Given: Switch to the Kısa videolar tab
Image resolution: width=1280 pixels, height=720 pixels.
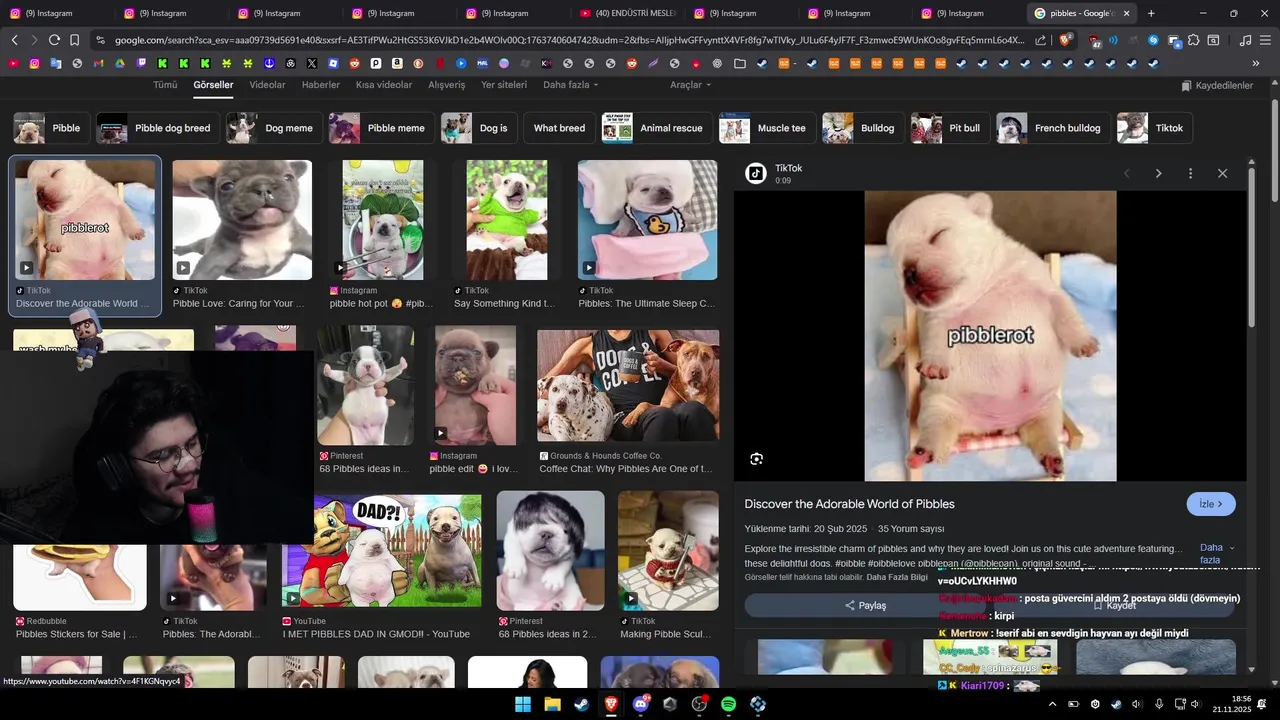Looking at the screenshot, I should click(384, 85).
